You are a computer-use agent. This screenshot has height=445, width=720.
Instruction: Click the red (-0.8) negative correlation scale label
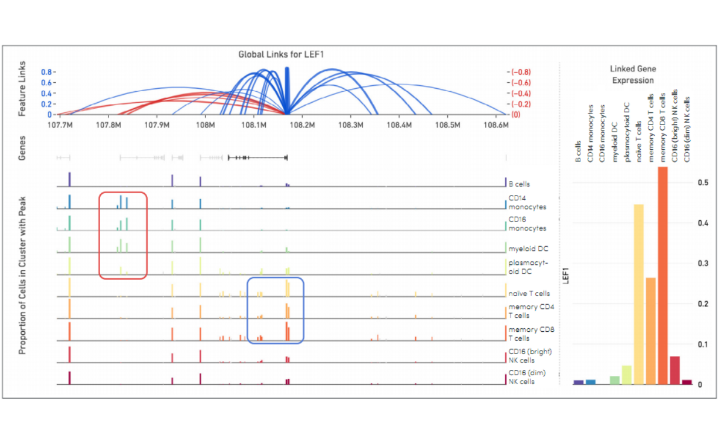(x=520, y=72)
